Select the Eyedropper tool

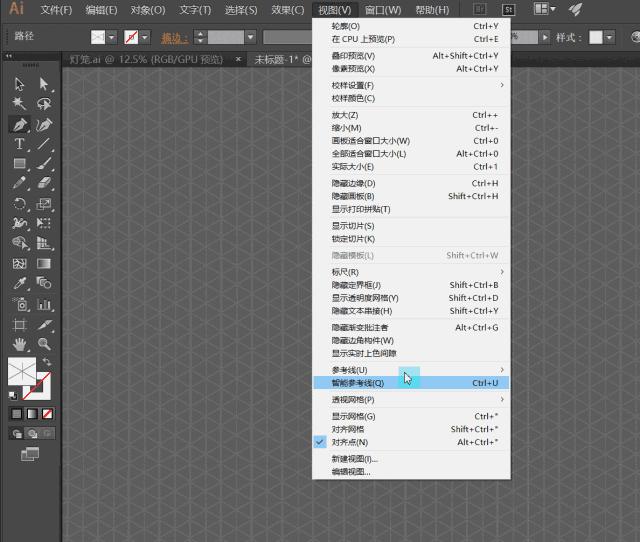pyautogui.click(x=19, y=283)
